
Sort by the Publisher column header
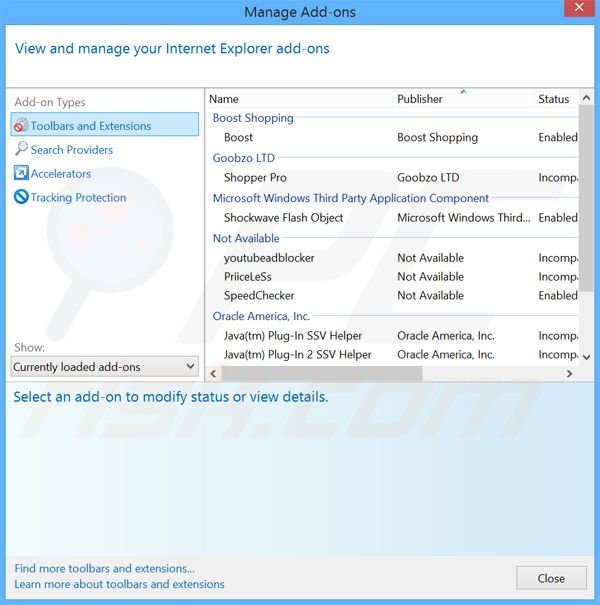tap(420, 99)
